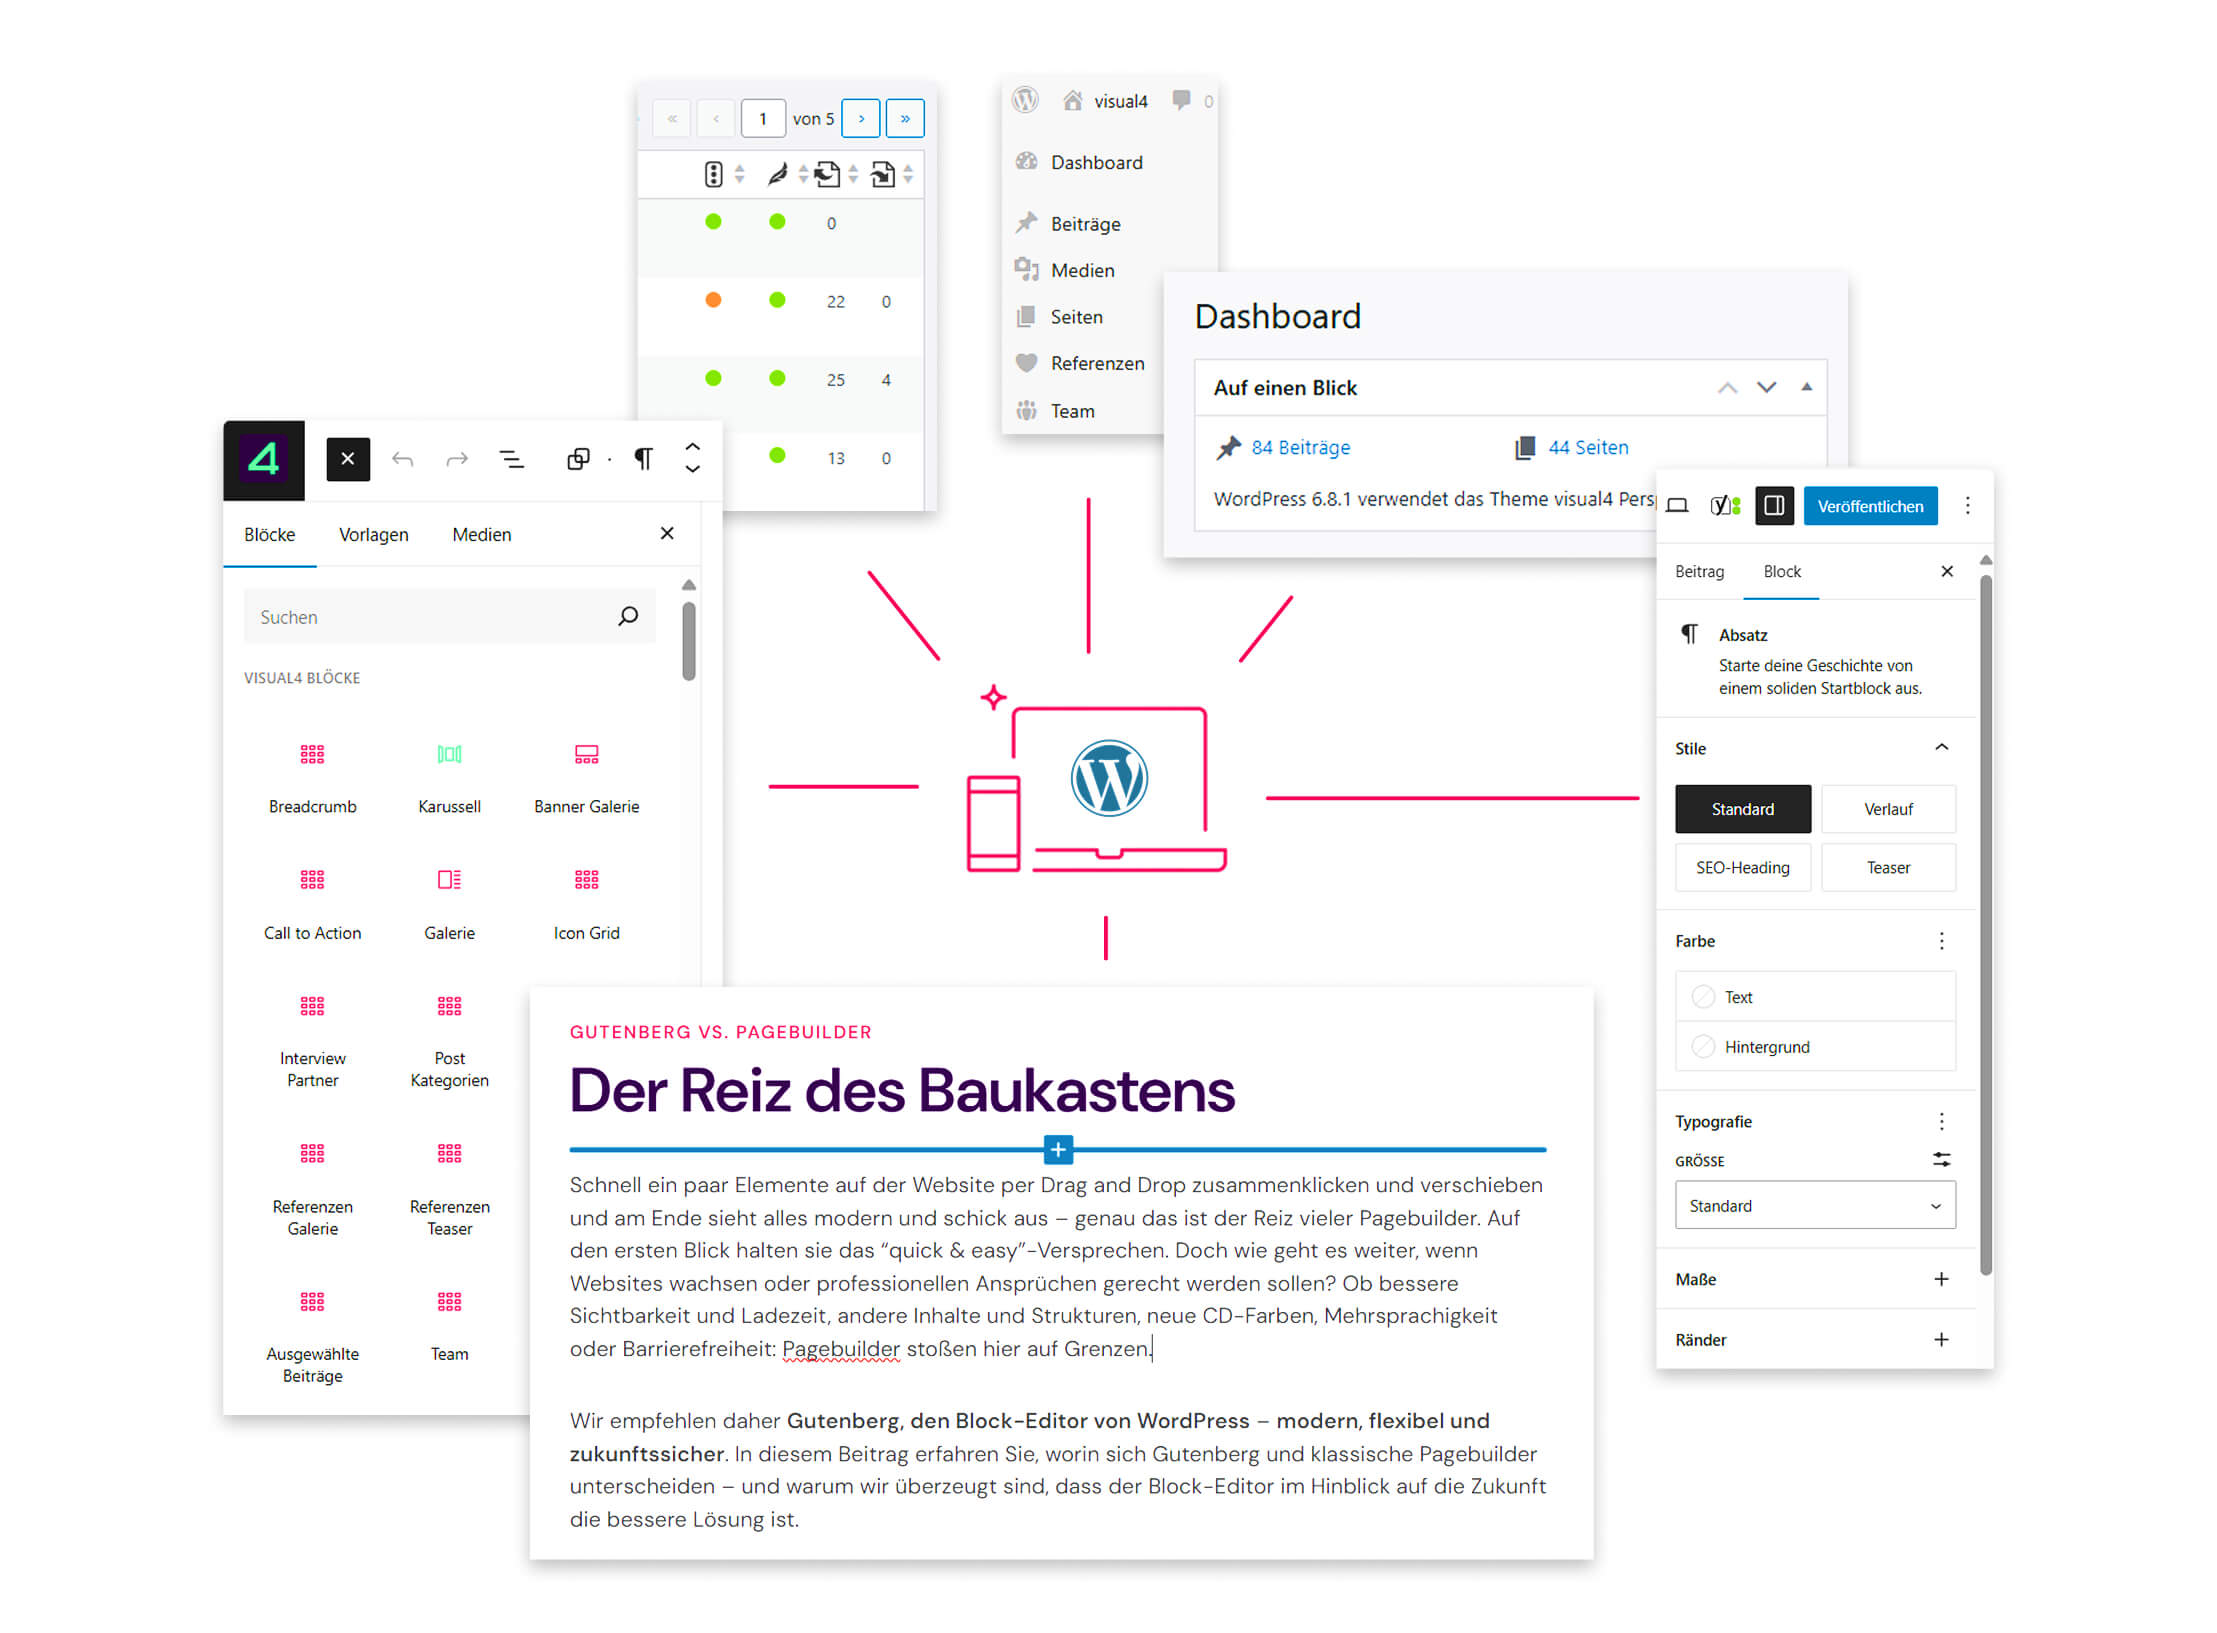Click the Veröffentlichen button
Viewport: 2217px width, 1633px height.
pyautogui.click(x=1870, y=506)
